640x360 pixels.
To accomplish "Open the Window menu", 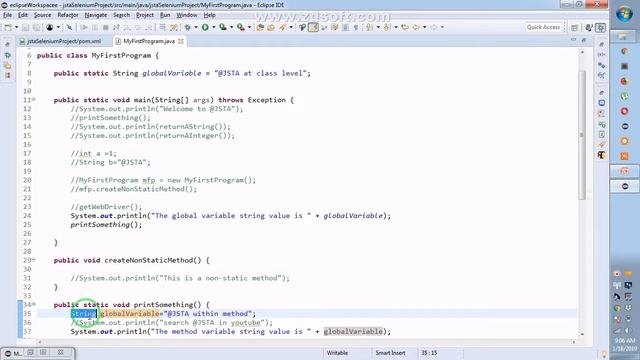I will (x=187, y=15).
